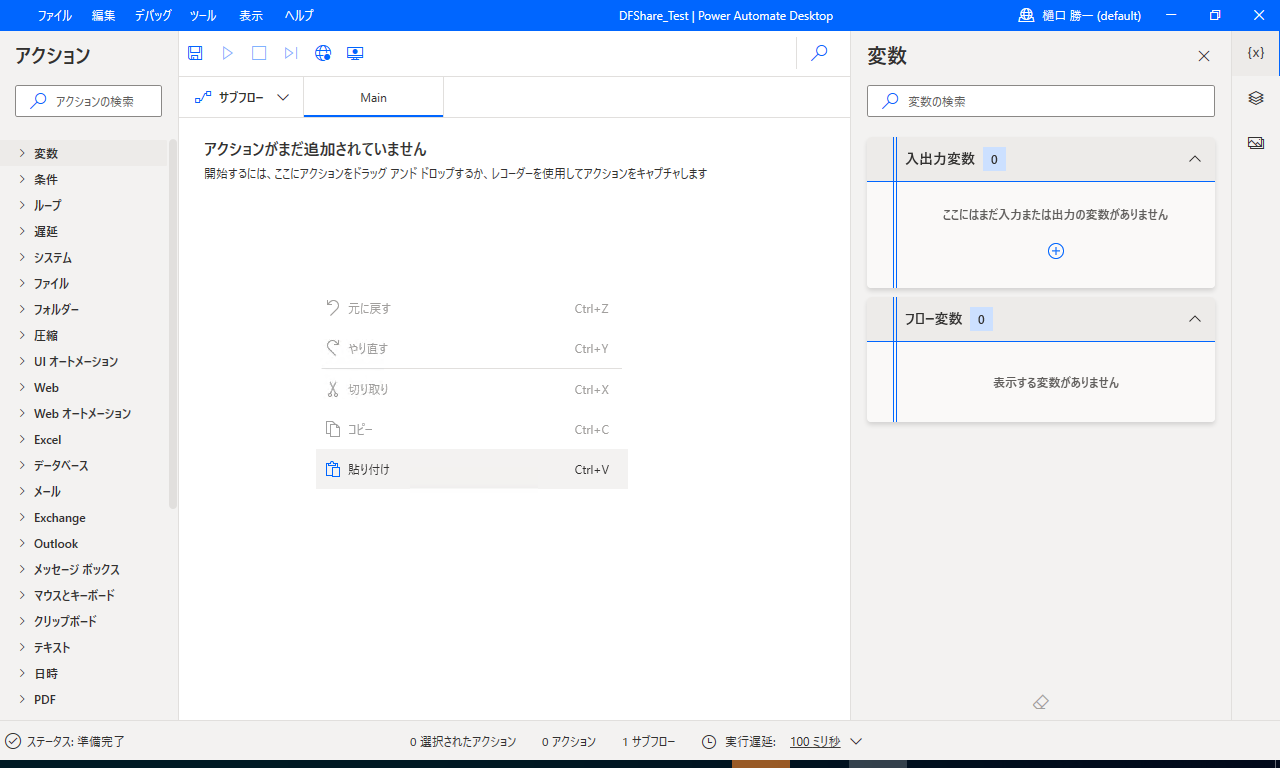Click the paste icon in the context menu
Screen dimensions: 1280x768
pos(334,469)
